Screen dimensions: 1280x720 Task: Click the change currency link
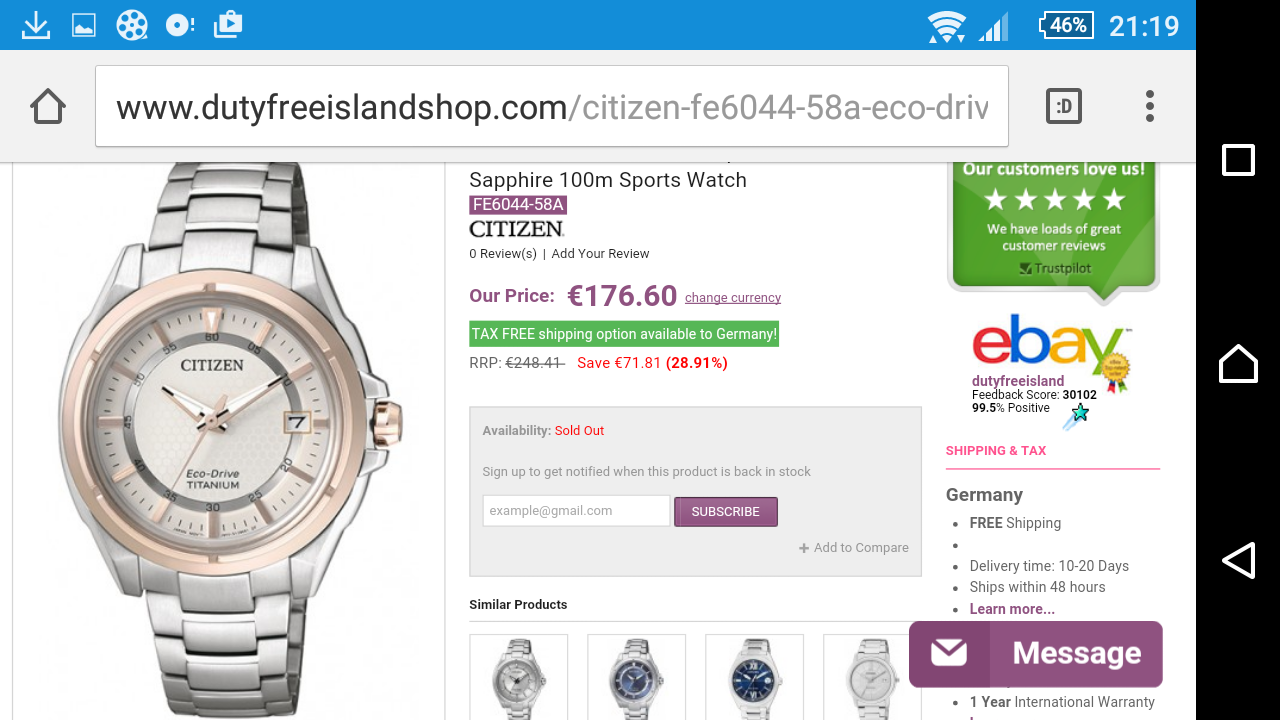pyautogui.click(x=733, y=298)
